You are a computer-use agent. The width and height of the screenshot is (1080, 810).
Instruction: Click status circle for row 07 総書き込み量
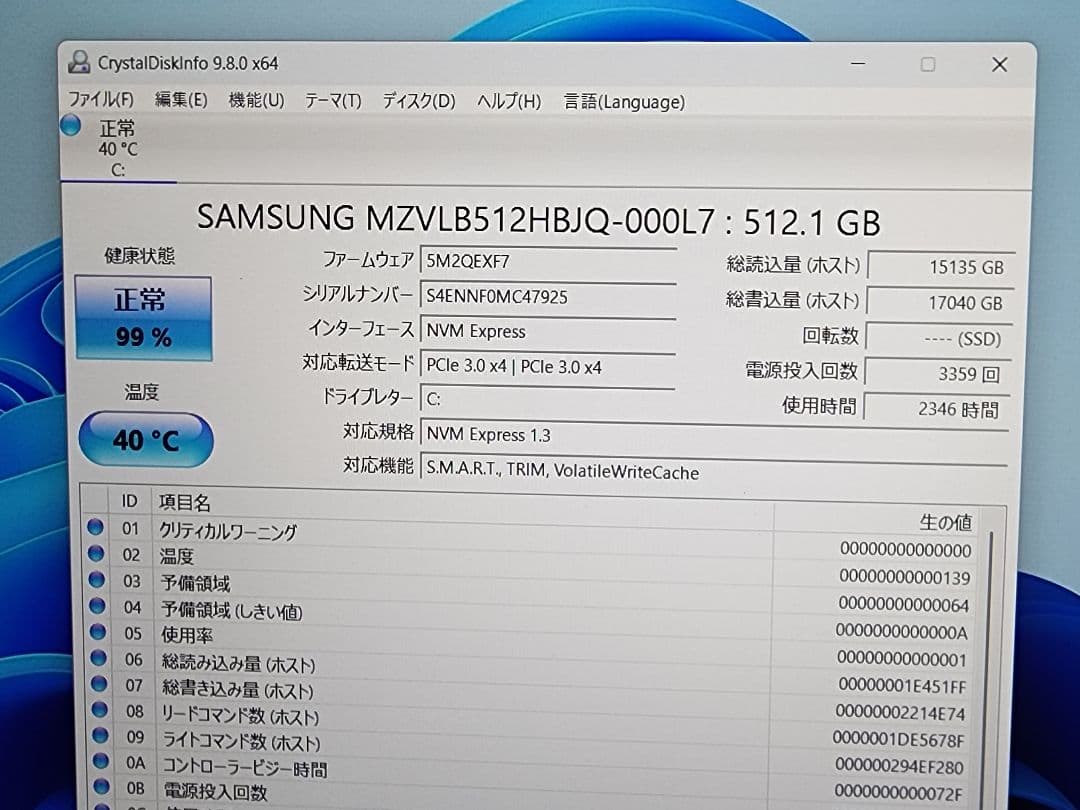tap(99, 684)
